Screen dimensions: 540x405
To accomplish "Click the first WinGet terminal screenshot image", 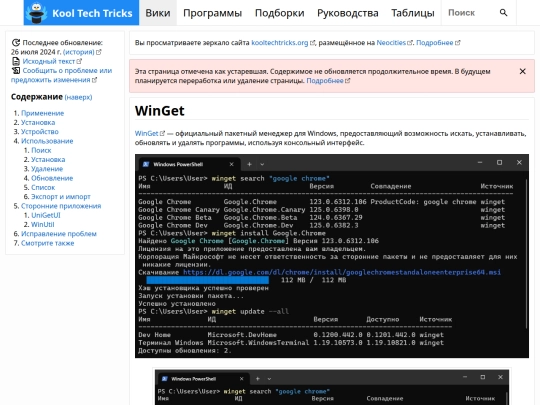I will pyautogui.click(x=332, y=256).
